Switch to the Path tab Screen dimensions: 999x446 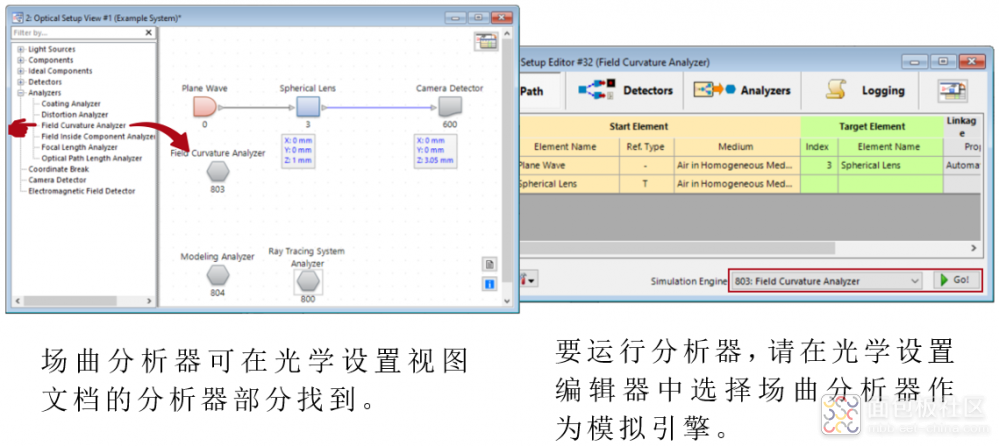[x=540, y=91]
